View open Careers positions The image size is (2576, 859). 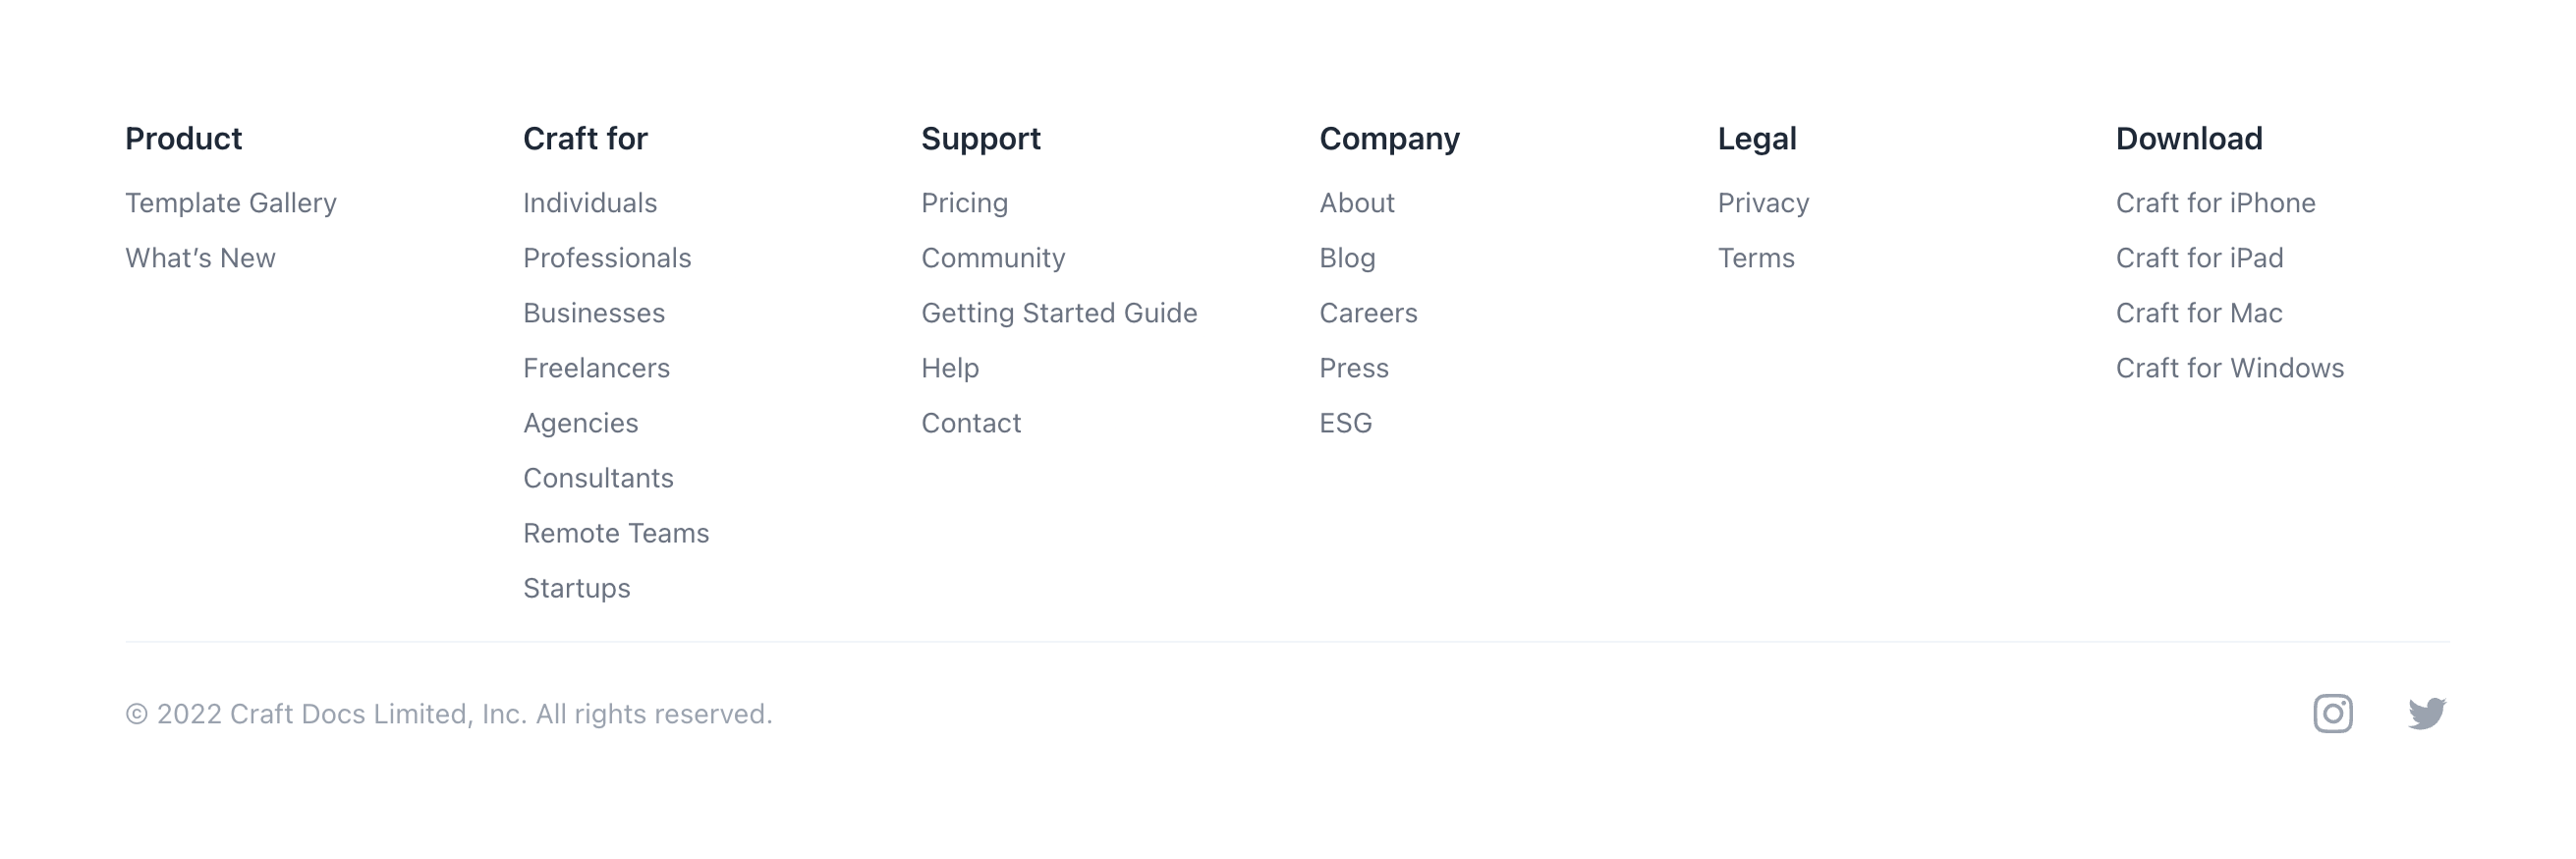(x=1368, y=312)
